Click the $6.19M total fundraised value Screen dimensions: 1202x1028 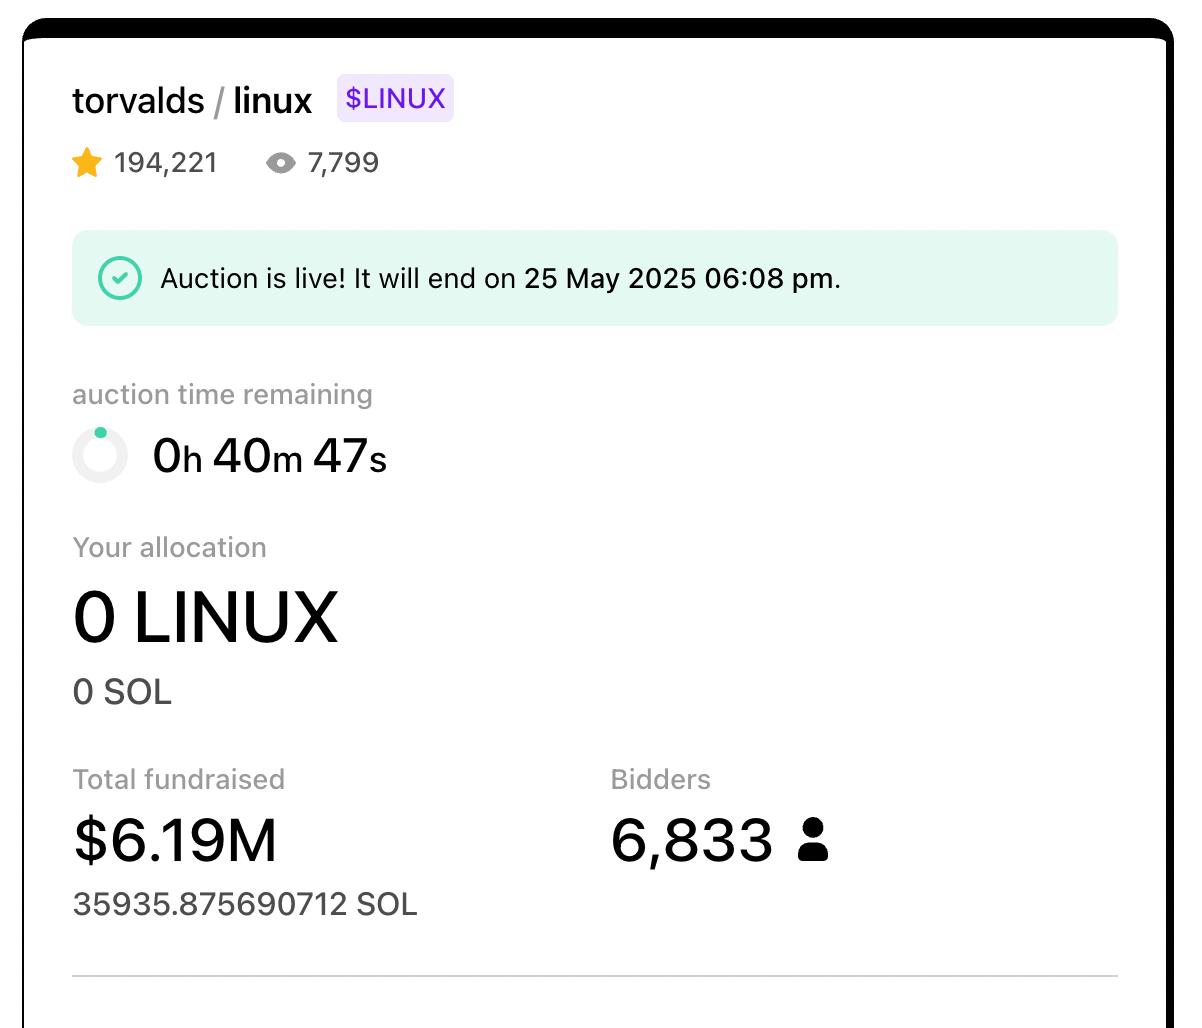click(x=175, y=840)
